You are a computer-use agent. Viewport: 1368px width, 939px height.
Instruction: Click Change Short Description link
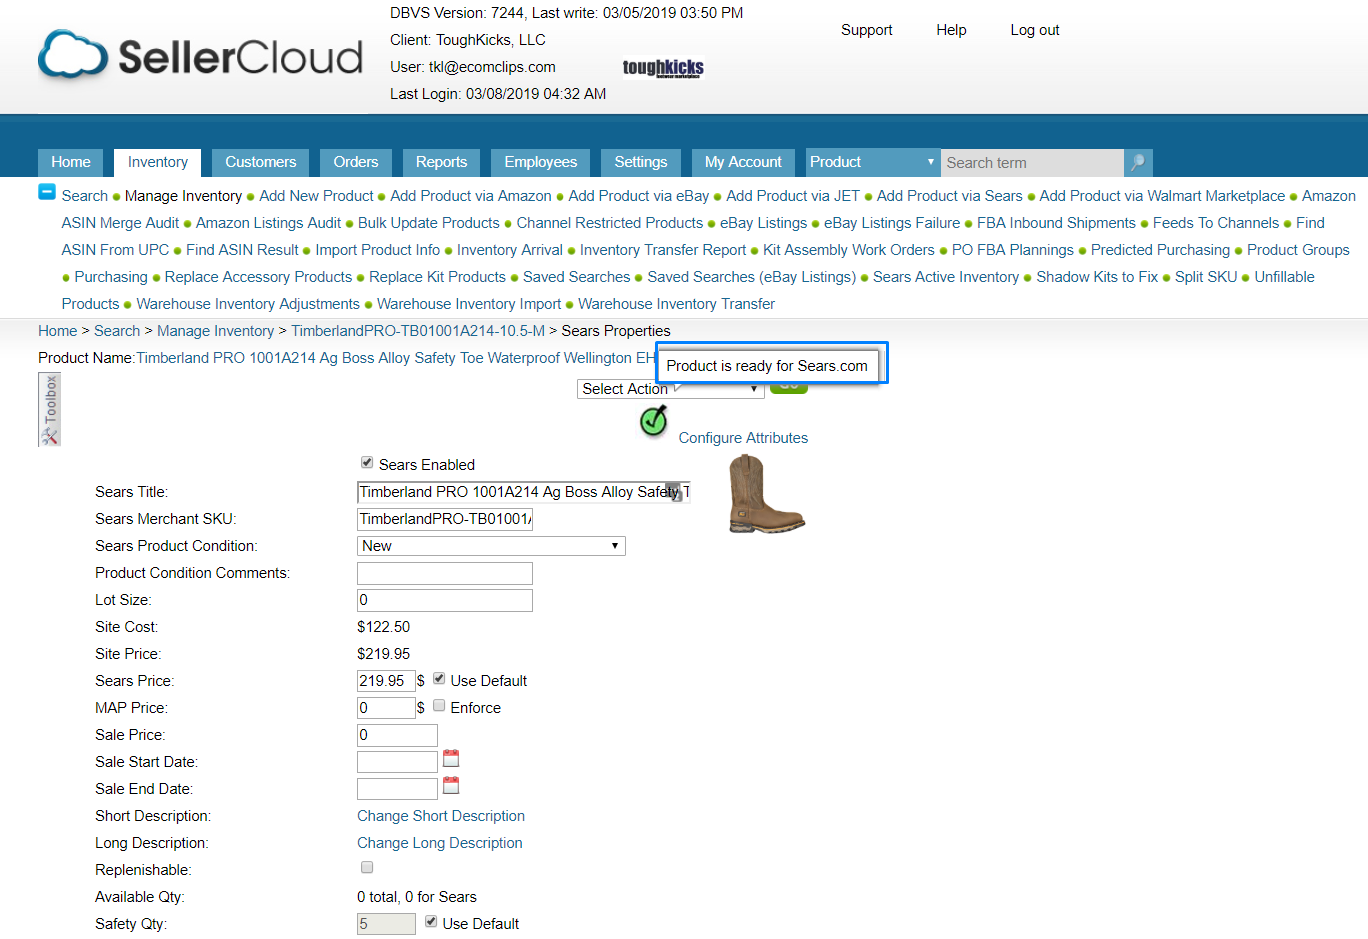point(441,816)
